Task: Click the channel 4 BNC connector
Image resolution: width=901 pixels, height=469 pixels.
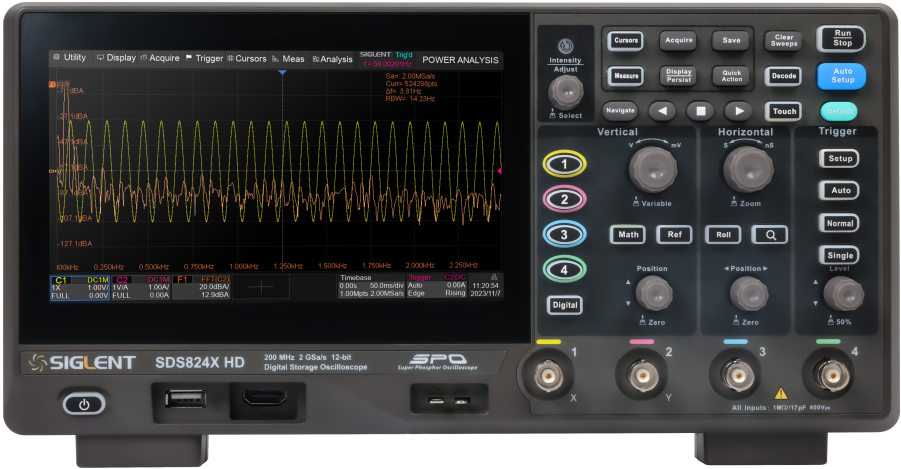Action: click(x=831, y=376)
